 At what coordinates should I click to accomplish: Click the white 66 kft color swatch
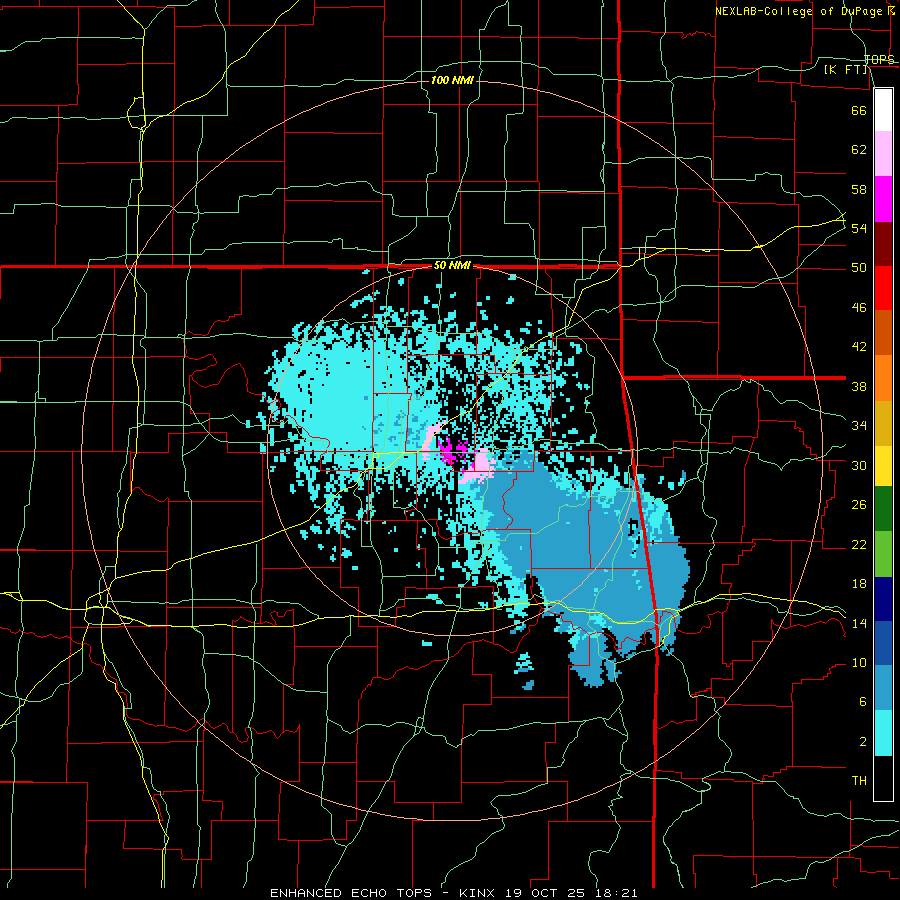point(883,110)
